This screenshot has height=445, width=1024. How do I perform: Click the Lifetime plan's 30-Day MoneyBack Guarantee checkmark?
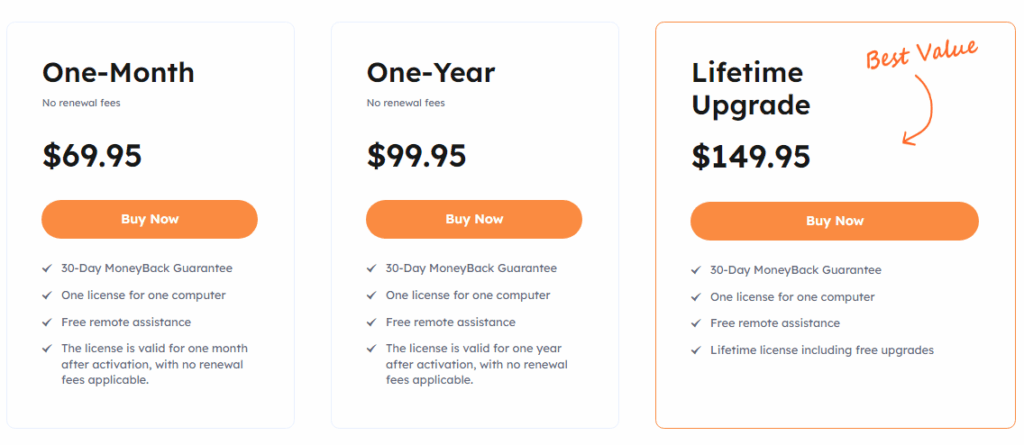(x=696, y=270)
